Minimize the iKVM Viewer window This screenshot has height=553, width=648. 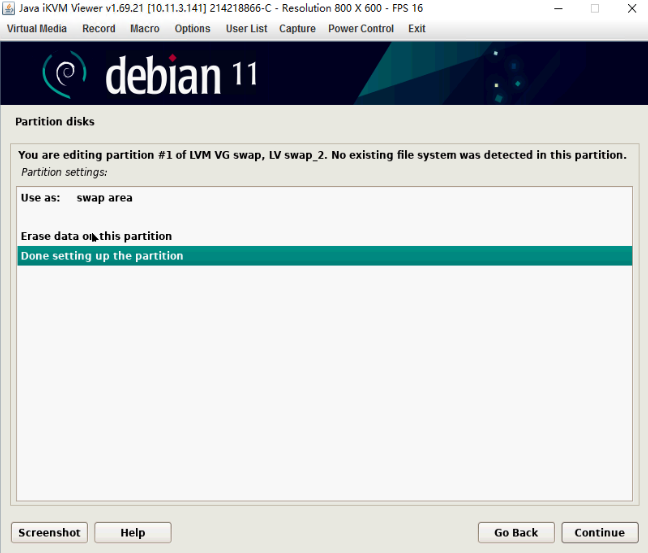(558, 8)
